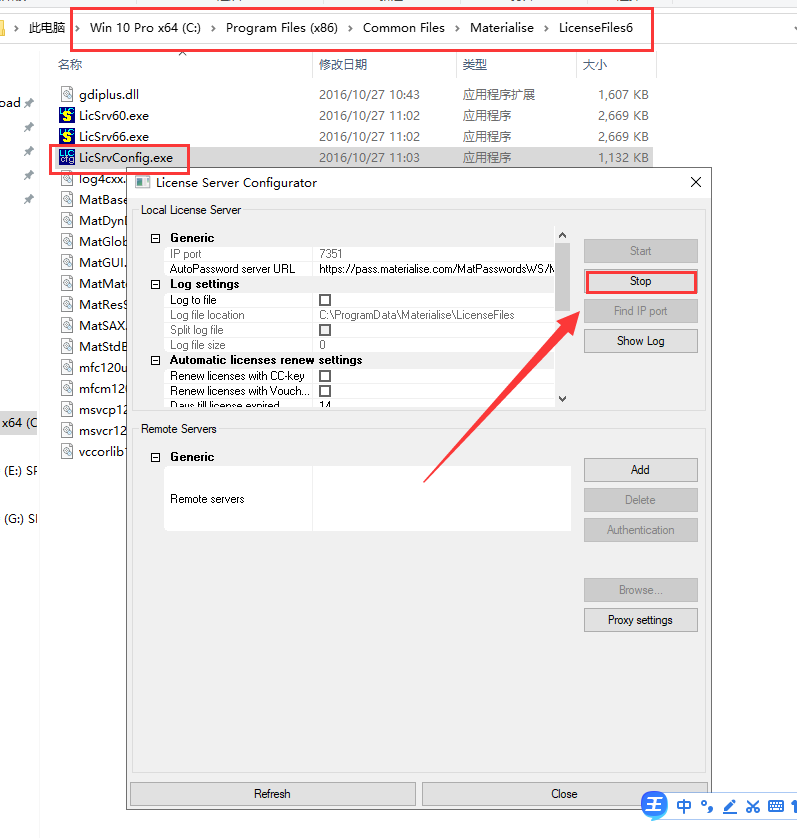Click the IME logo icon in language bar
The height and width of the screenshot is (838, 797).
pyautogui.click(x=654, y=804)
